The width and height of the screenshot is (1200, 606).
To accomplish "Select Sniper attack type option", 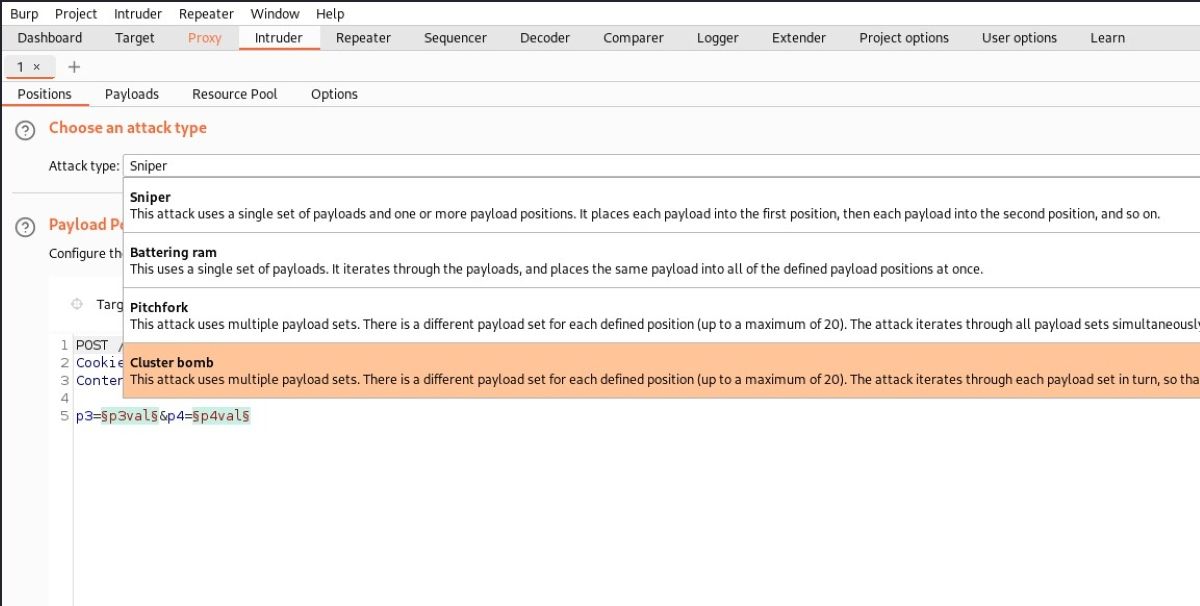I will pyautogui.click(x=661, y=206).
